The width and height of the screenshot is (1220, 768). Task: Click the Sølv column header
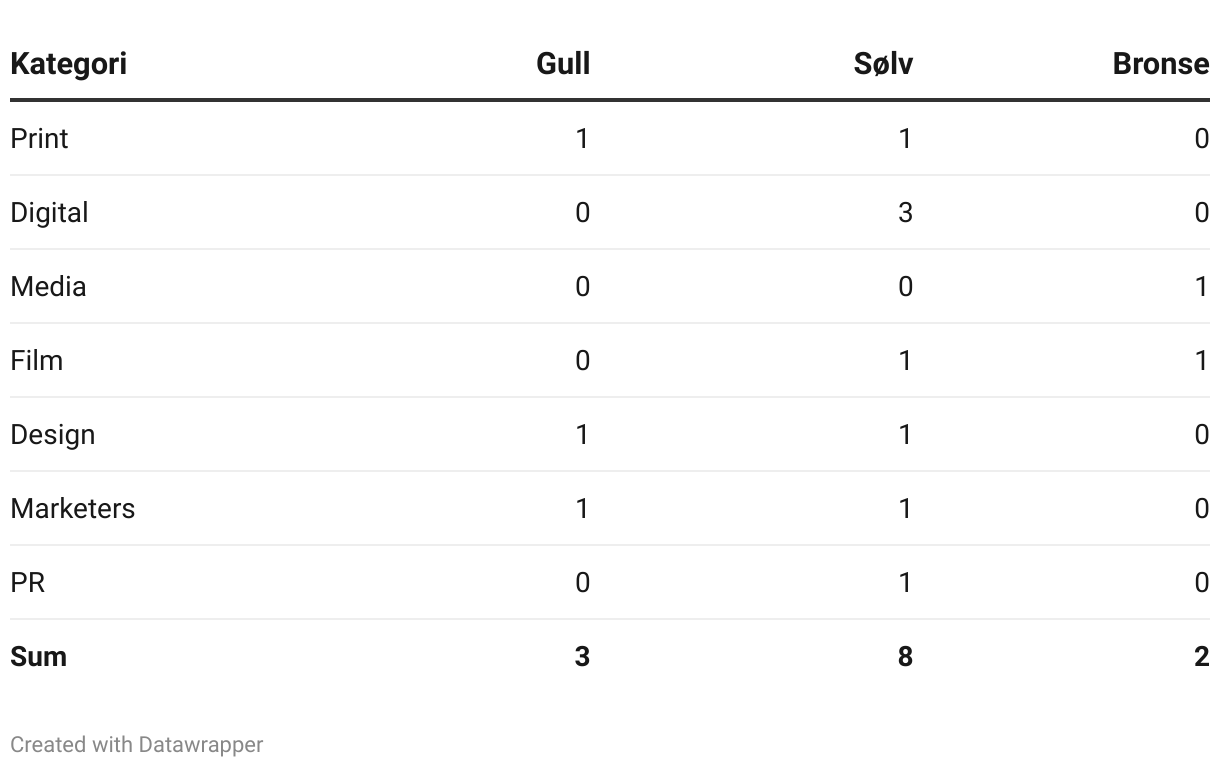point(883,64)
